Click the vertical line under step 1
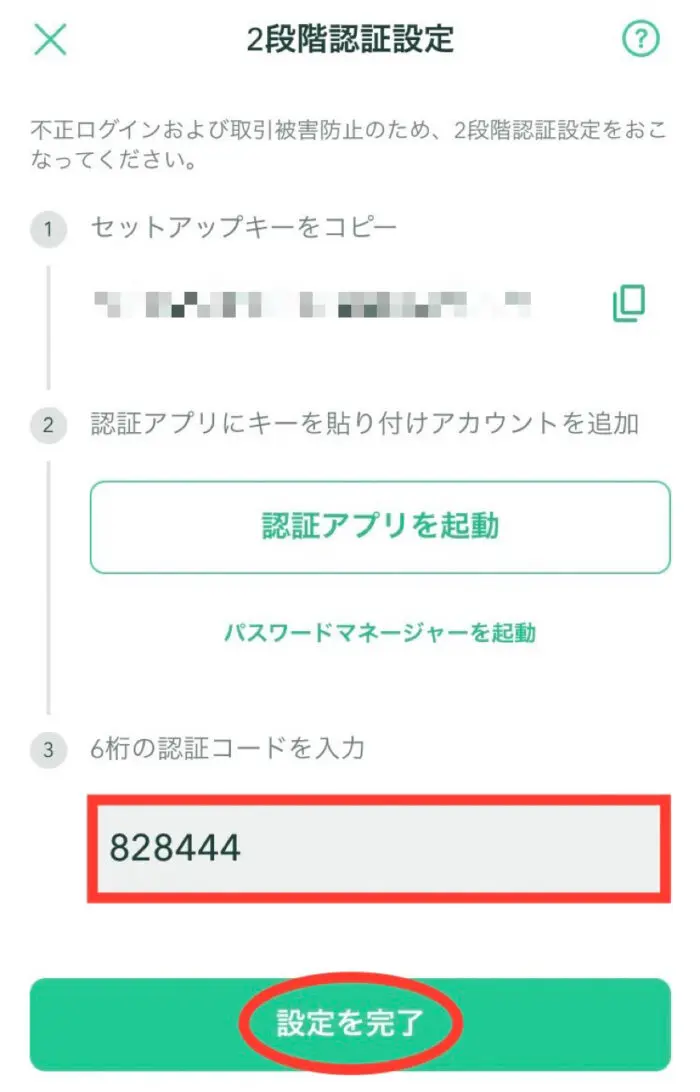The width and height of the screenshot is (700, 1092). pyautogui.click(x=48, y=327)
